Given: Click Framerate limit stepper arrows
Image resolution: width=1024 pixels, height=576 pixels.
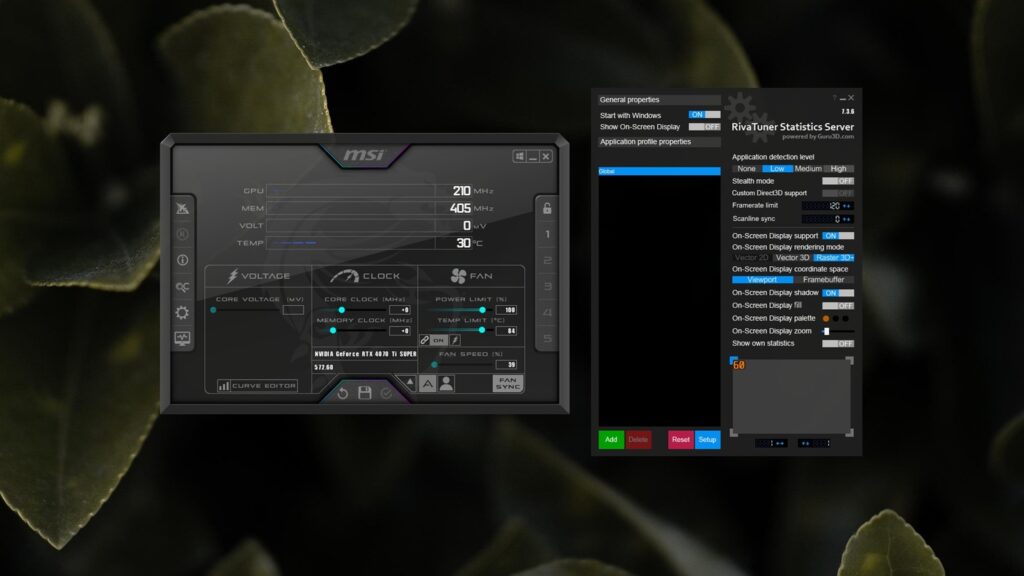Looking at the screenshot, I should pyautogui.click(x=847, y=206).
